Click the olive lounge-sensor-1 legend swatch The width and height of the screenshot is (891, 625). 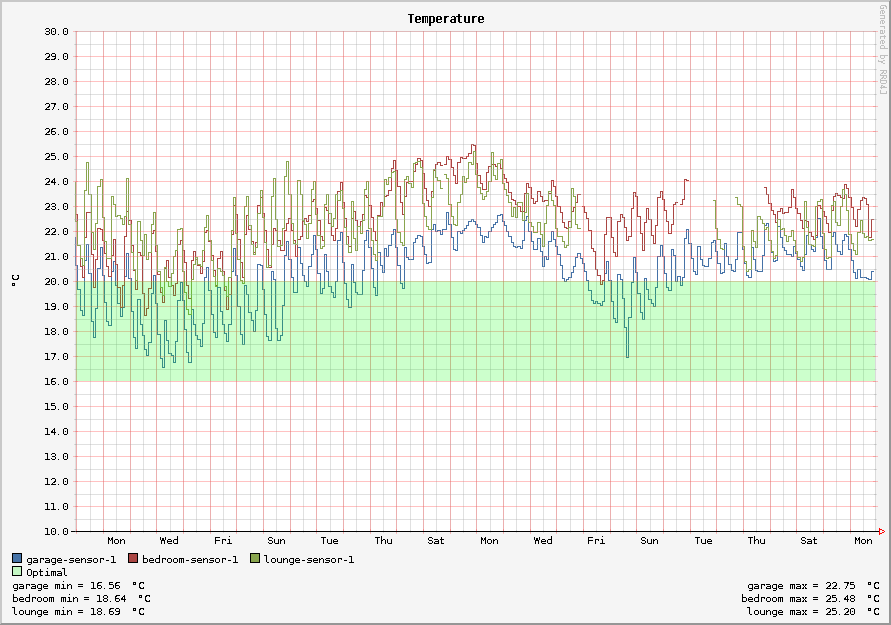(255, 559)
